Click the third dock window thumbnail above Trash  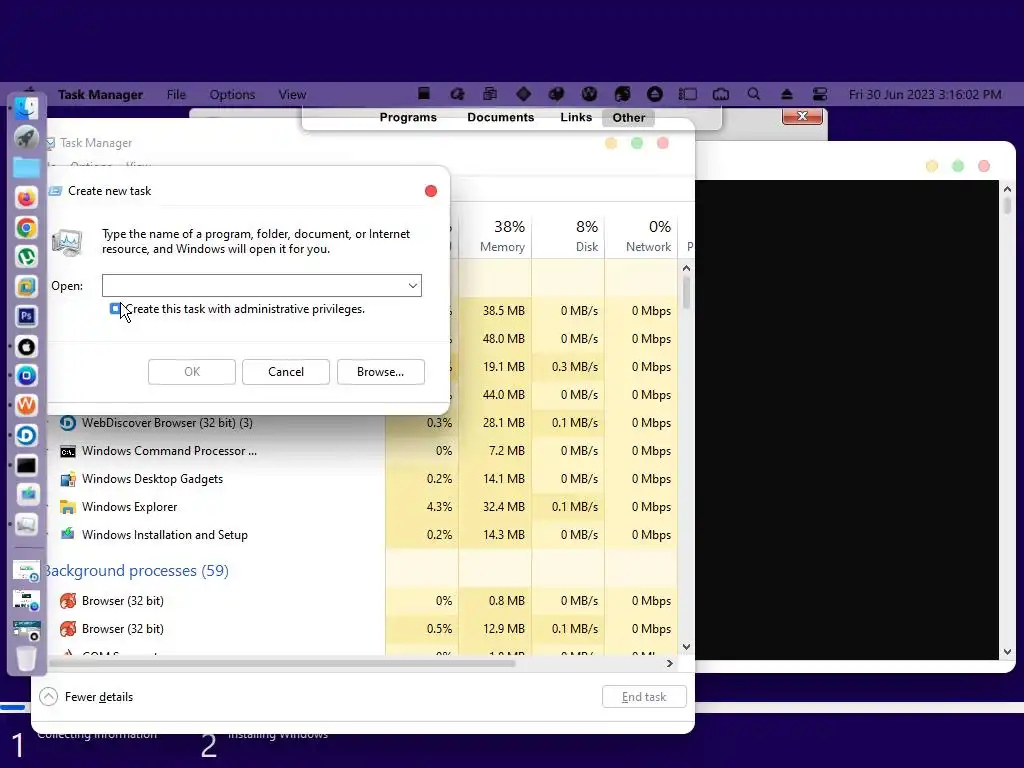tap(26, 631)
